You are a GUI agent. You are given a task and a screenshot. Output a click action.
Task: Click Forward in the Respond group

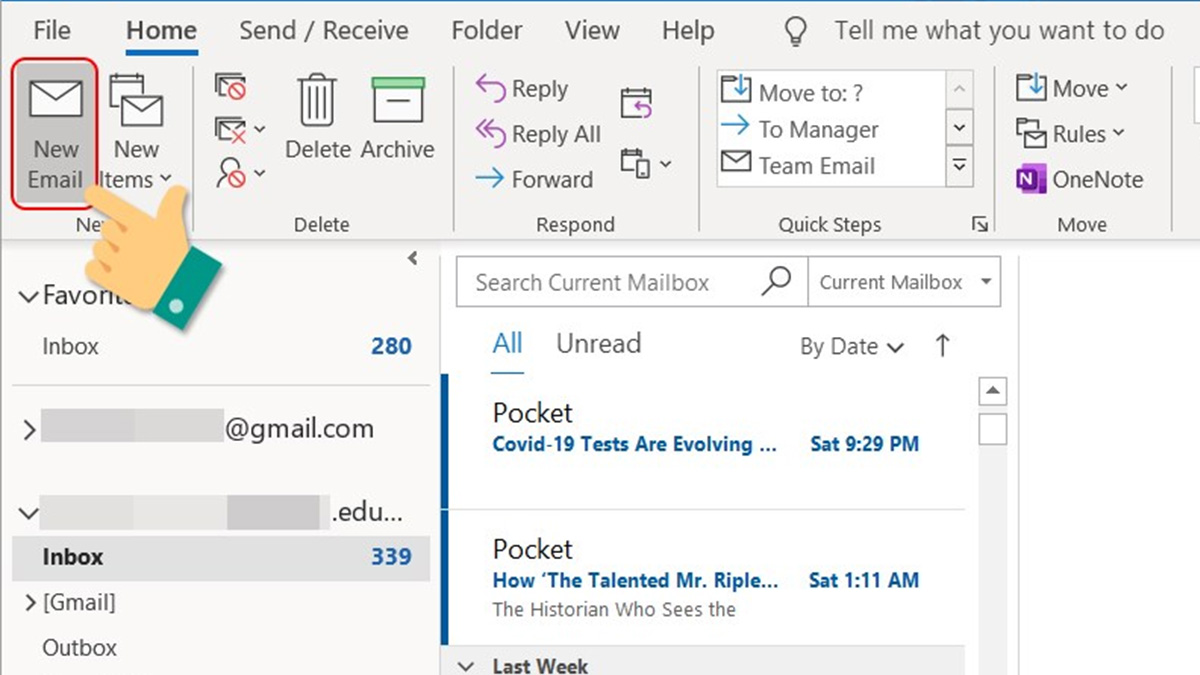click(534, 179)
